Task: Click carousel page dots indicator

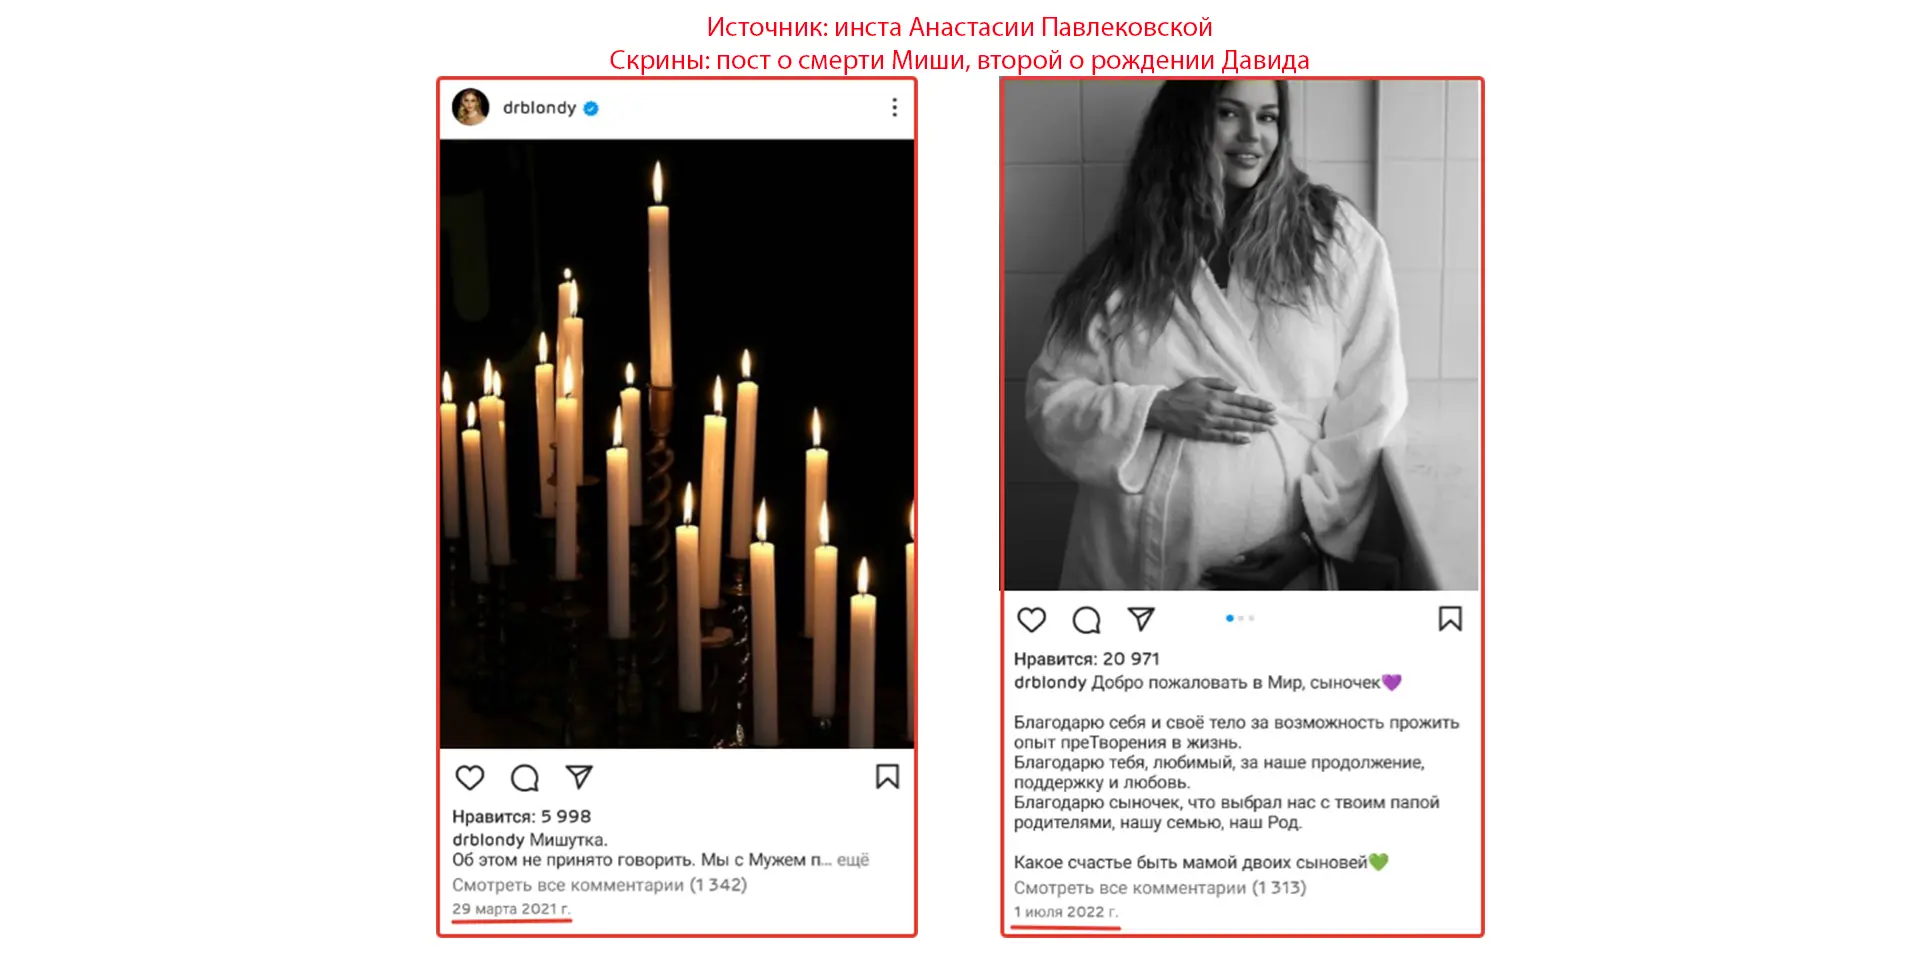Action: click(x=1240, y=618)
